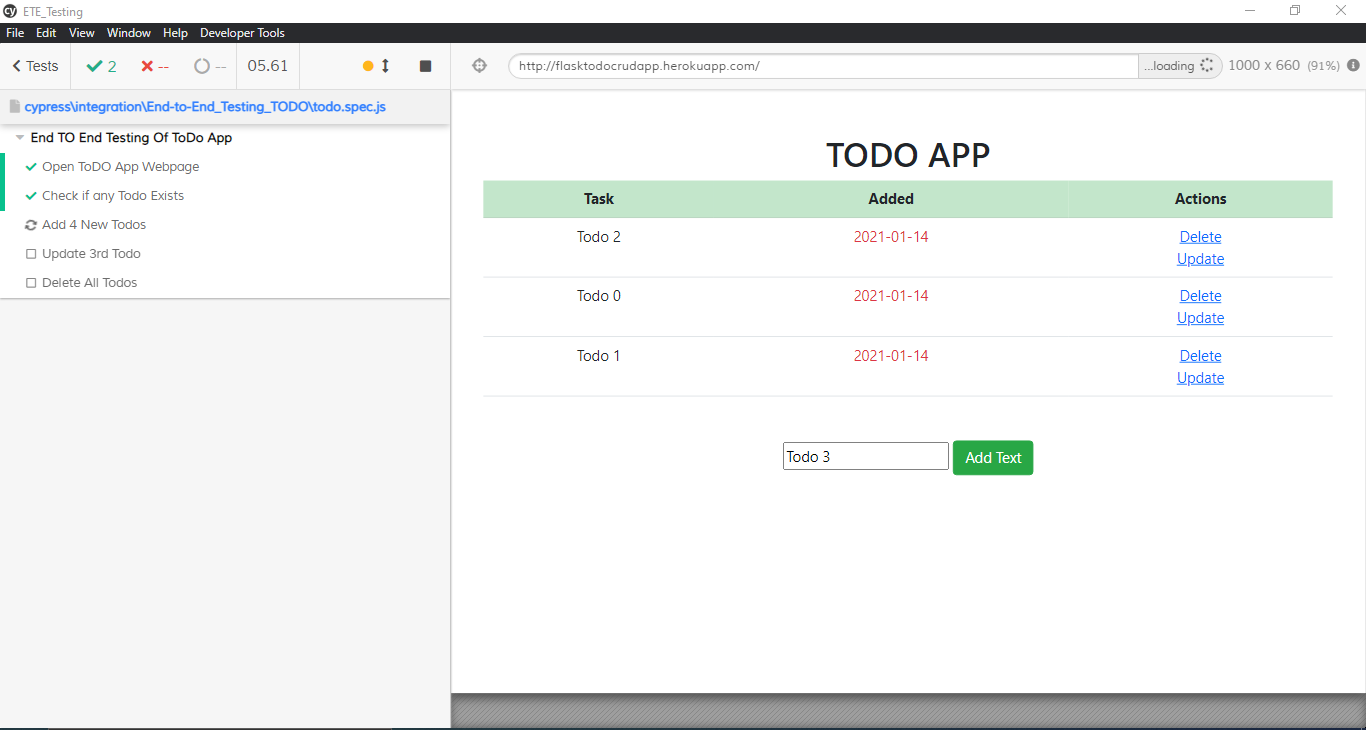Click inside the 'Todo 3' input field

pos(864,455)
